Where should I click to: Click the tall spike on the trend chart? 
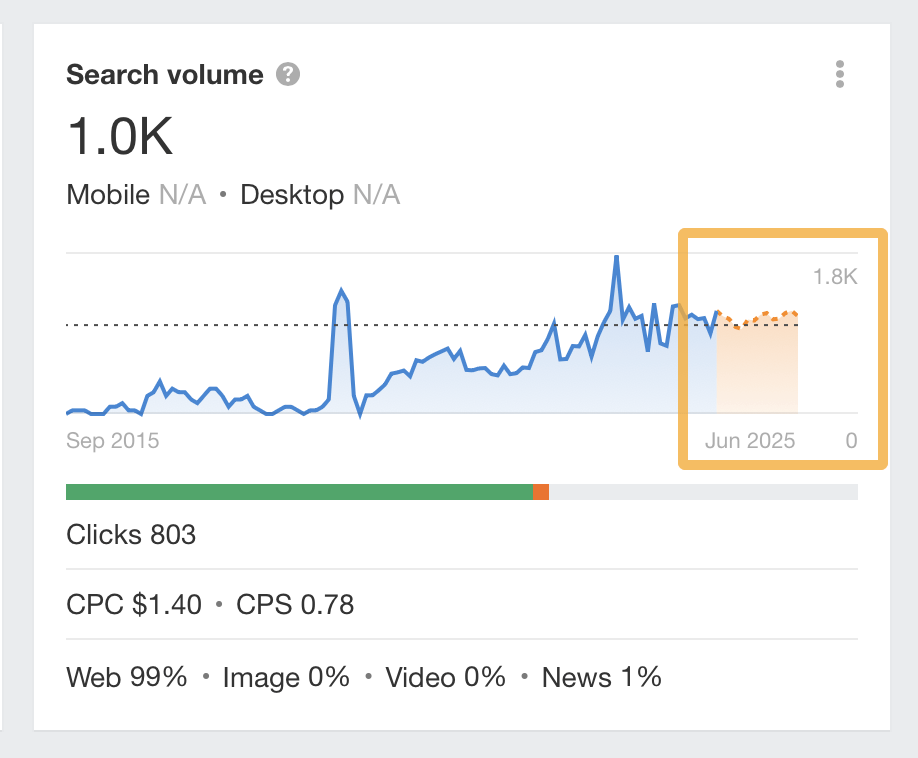point(617,260)
